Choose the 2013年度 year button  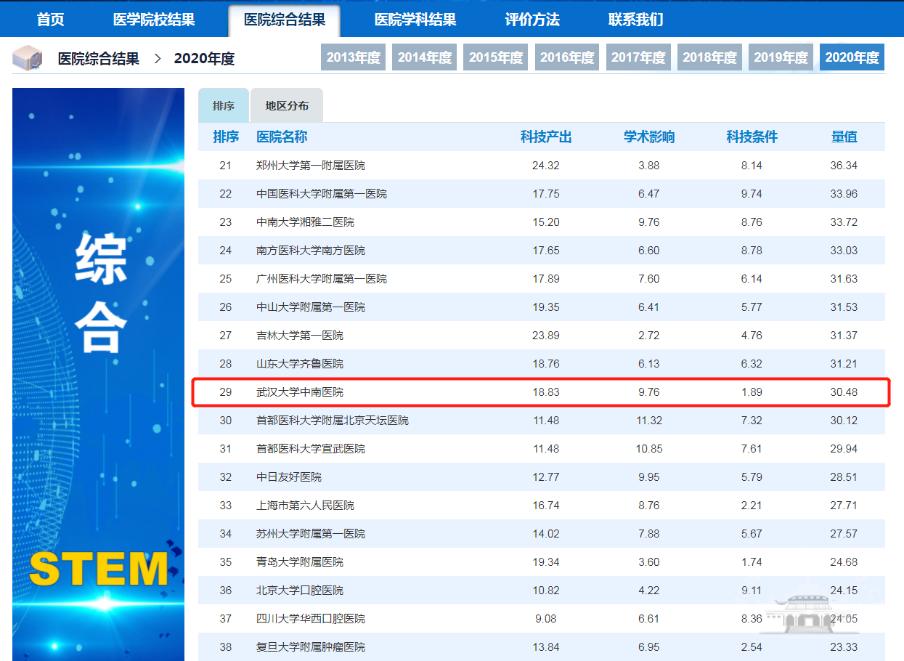point(354,58)
